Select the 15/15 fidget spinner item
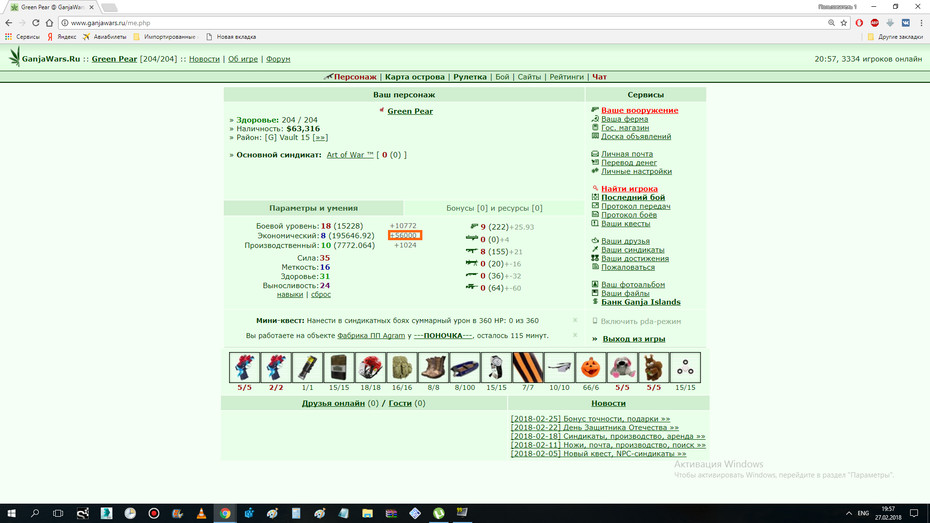The width and height of the screenshot is (930, 523). point(685,367)
